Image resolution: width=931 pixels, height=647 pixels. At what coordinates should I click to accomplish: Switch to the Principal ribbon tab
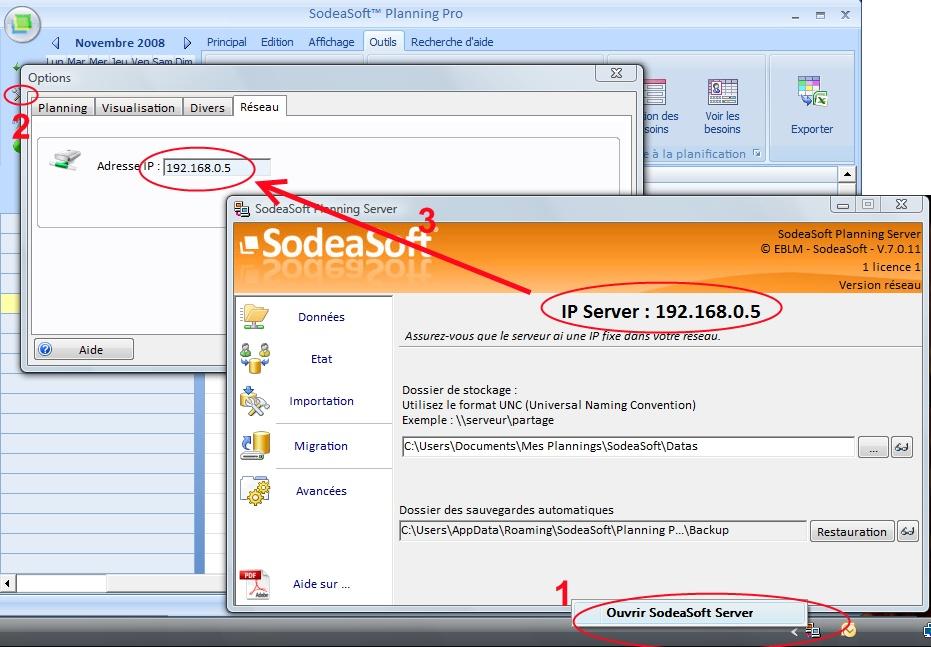(226, 42)
